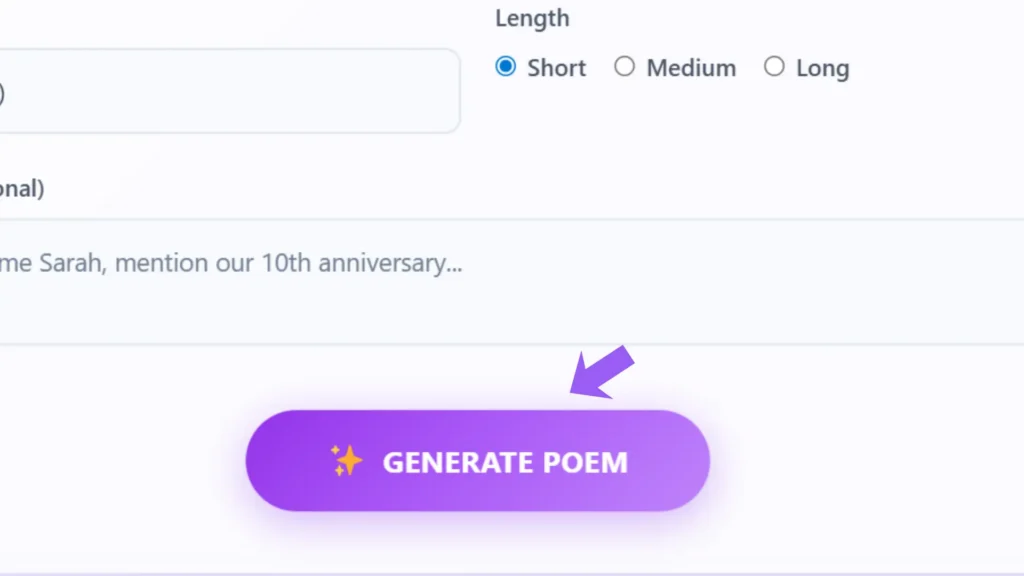Click the sparkles icon on Generate Poem button
Screen dimensions: 1024x576
coord(347,461)
